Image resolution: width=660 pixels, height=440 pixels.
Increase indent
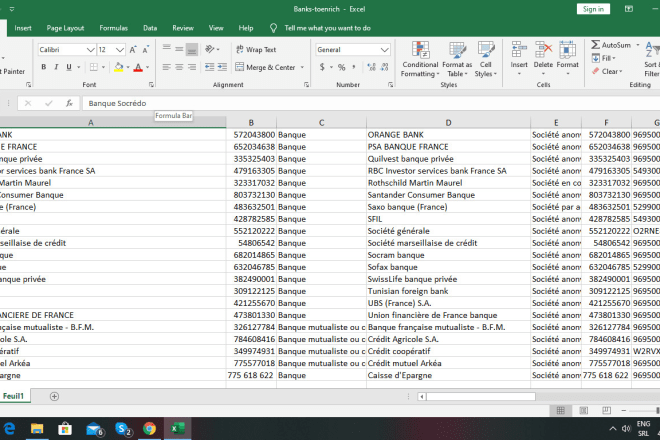point(222,67)
